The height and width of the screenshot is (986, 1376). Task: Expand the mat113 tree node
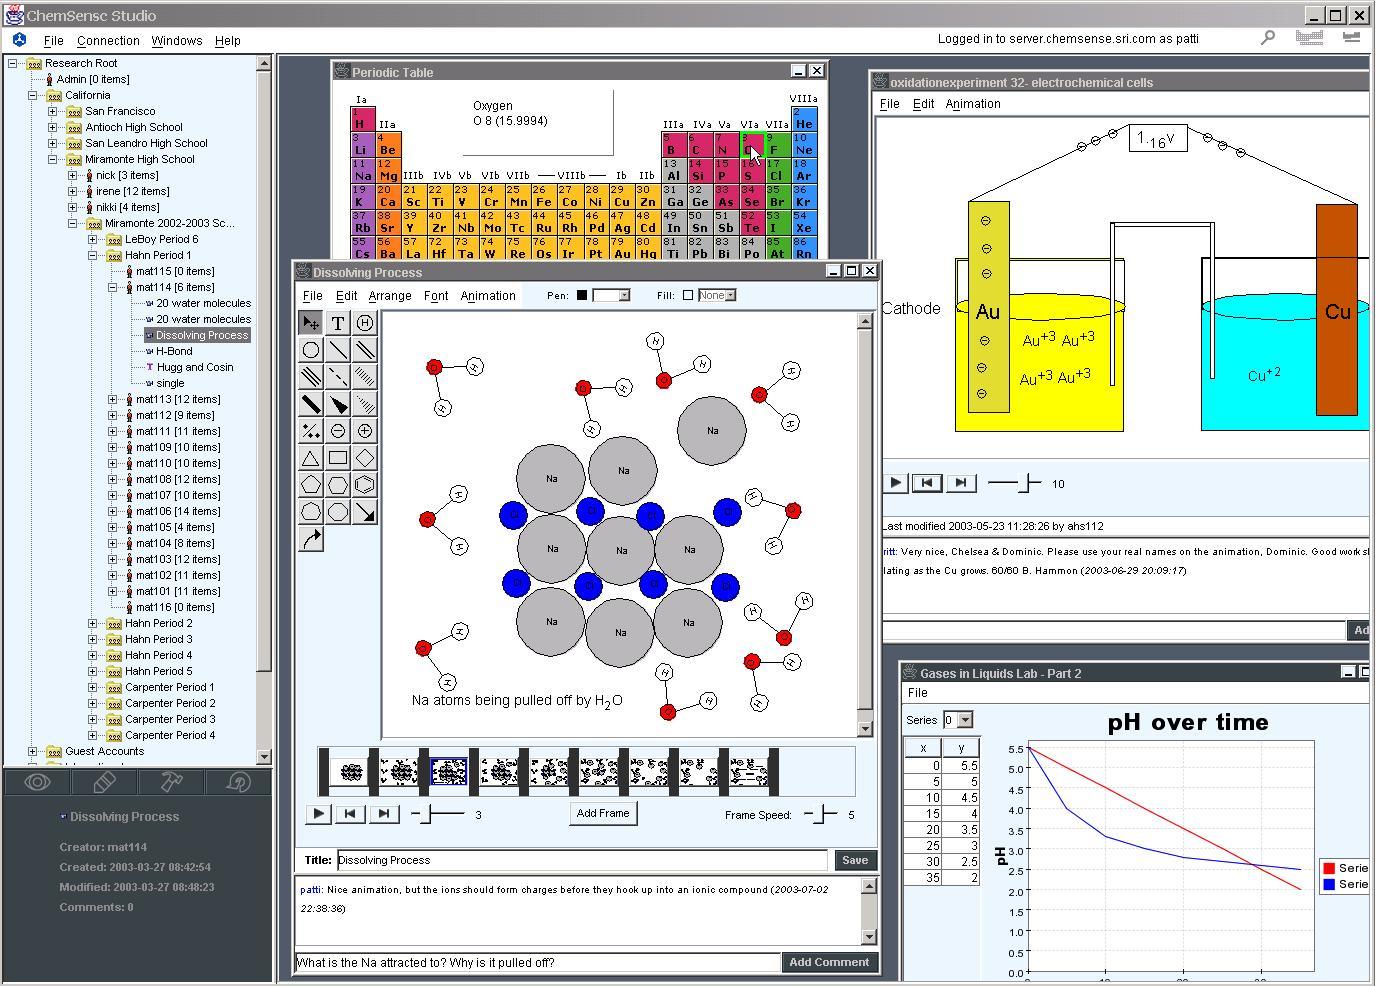(x=112, y=399)
